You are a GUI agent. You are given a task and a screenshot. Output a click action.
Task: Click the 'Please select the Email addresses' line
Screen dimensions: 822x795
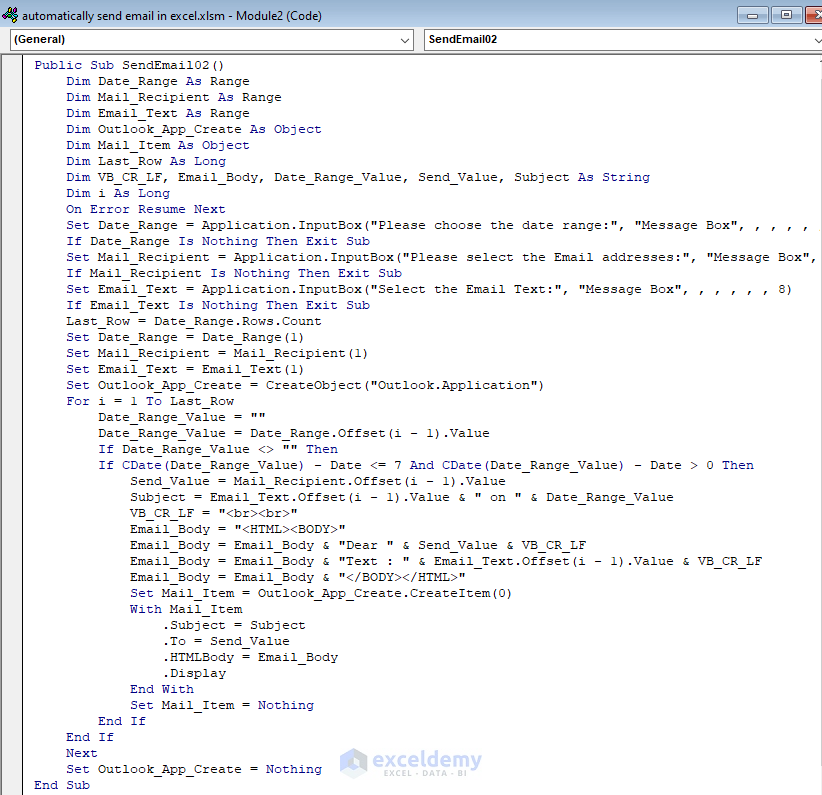tap(441, 257)
